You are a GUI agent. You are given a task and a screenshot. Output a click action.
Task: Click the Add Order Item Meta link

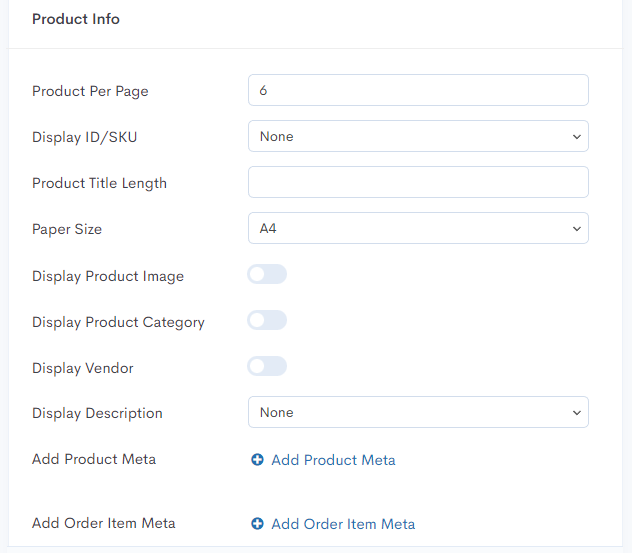click(343, 524)
